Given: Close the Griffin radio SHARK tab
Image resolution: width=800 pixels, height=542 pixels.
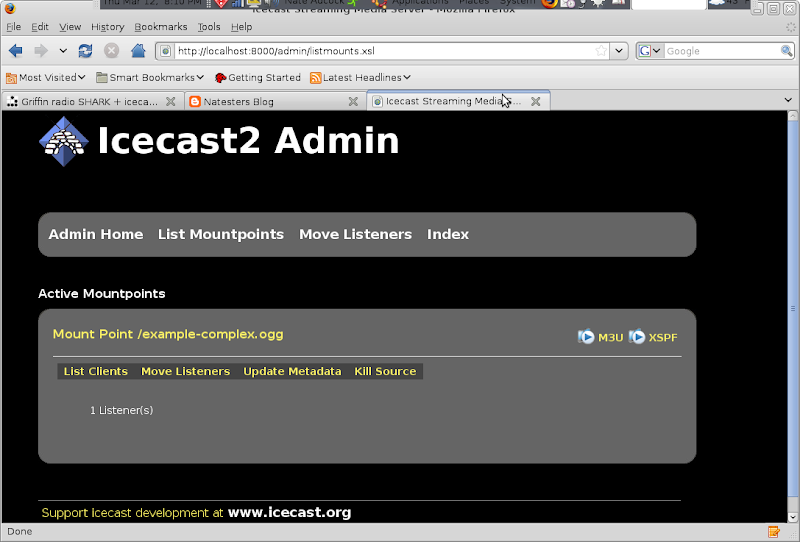Looking at the screenshot, I should pyautogui.click(x=170, y=102).
